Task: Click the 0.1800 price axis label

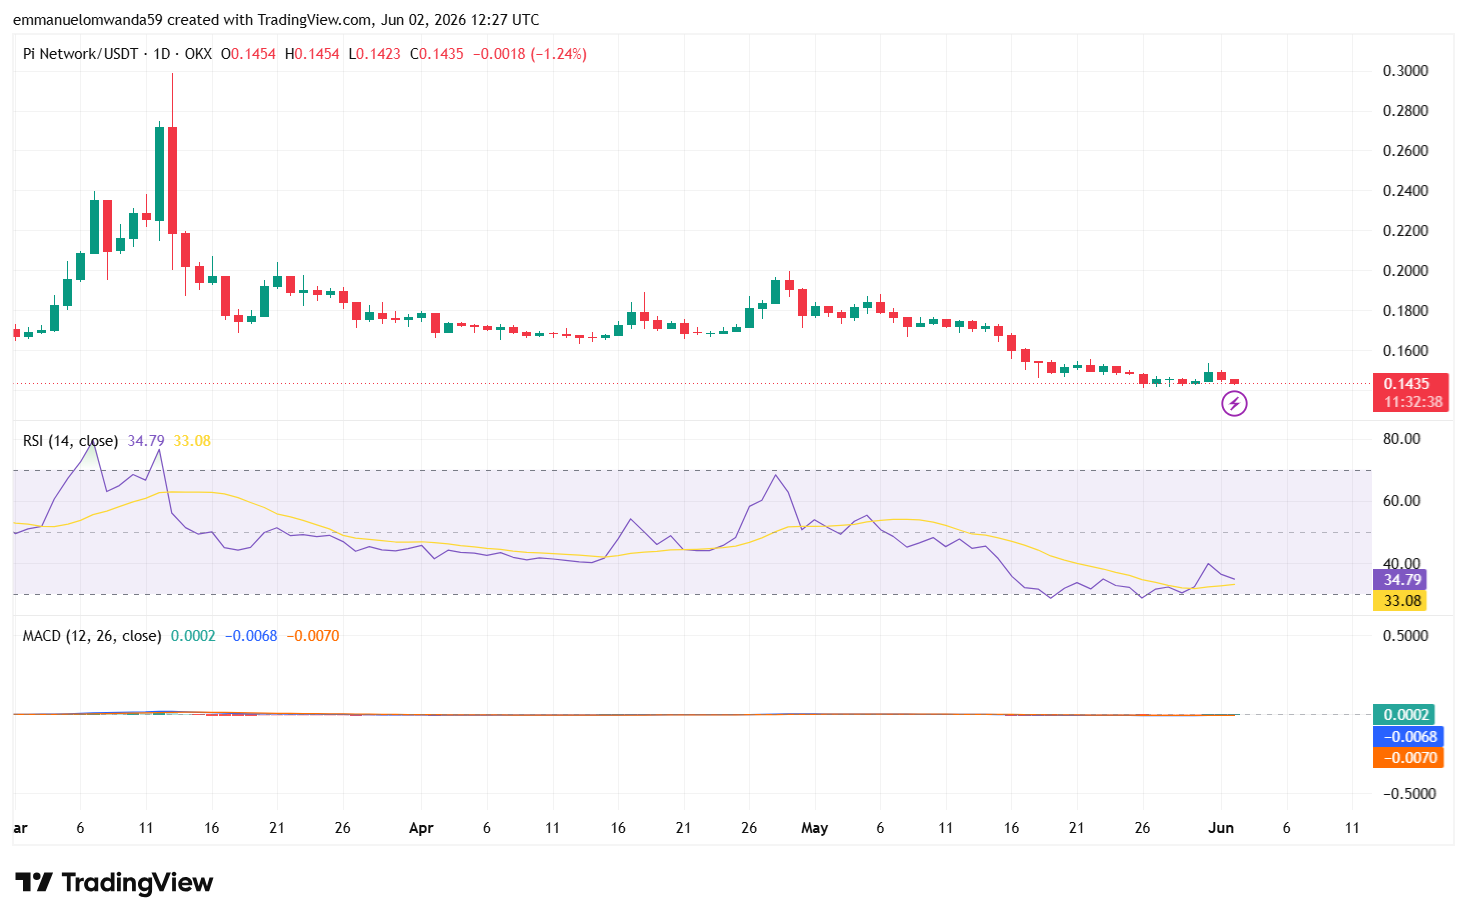Action: click(1405, 311)
